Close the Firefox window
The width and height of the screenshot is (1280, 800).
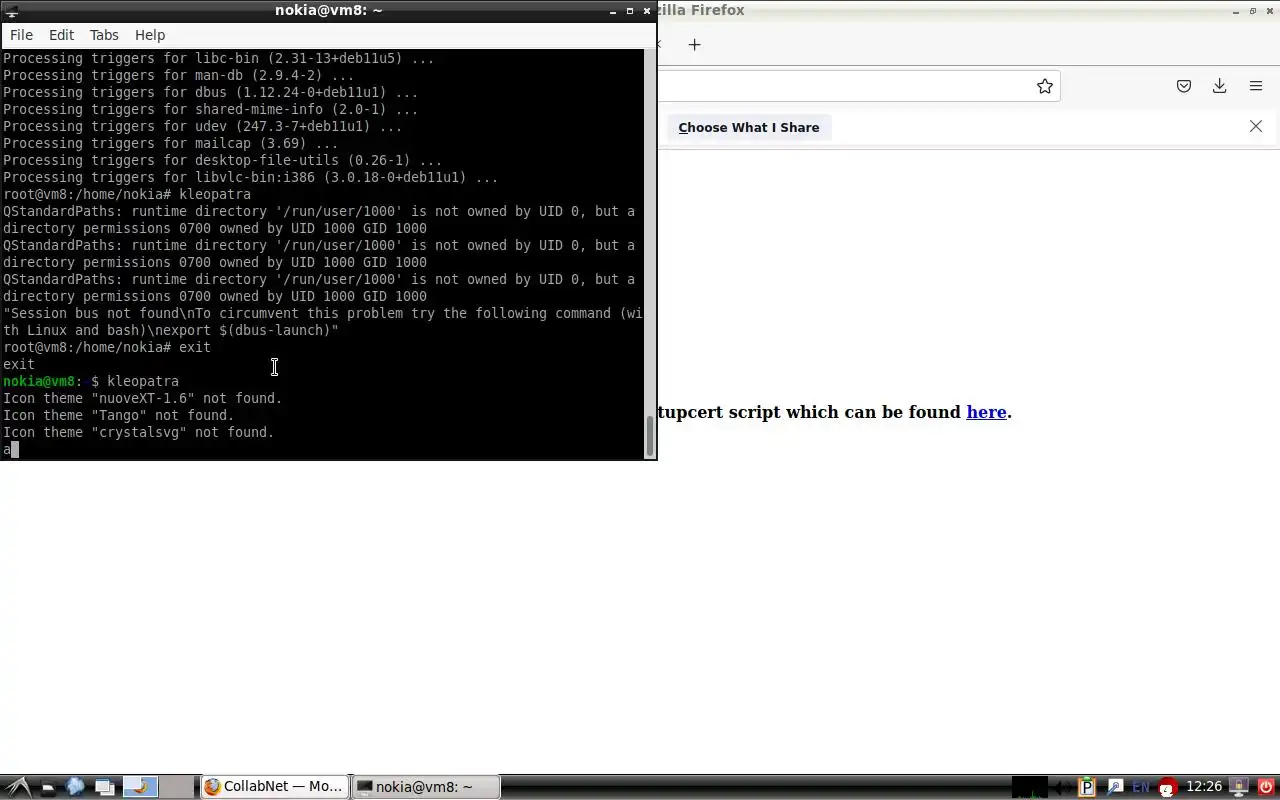tap(1270, 11)
